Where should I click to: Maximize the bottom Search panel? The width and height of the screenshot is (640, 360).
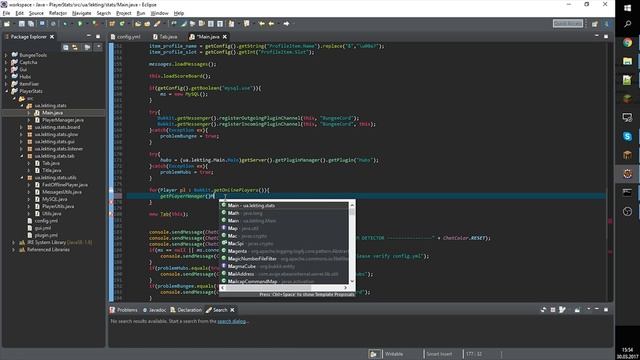click(x=606, y=310)
